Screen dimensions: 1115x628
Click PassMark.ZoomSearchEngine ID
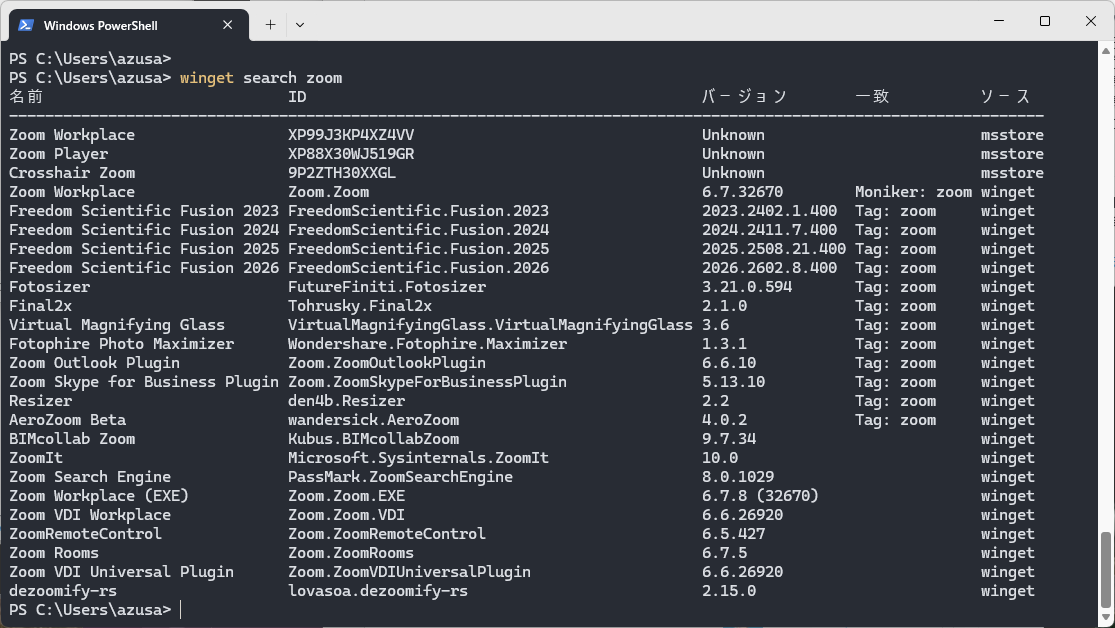coord(400,477)
